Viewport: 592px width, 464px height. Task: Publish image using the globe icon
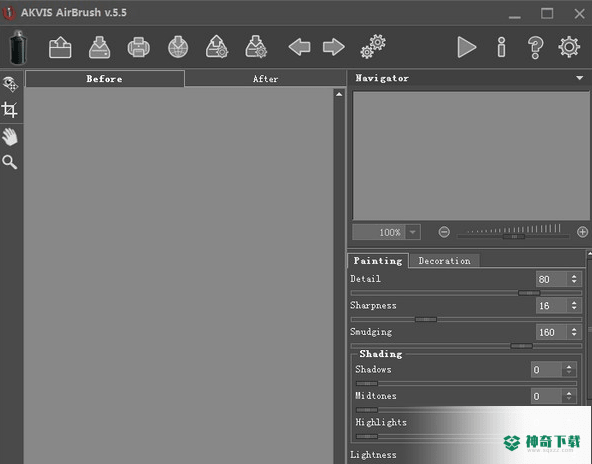pos(178,47)
